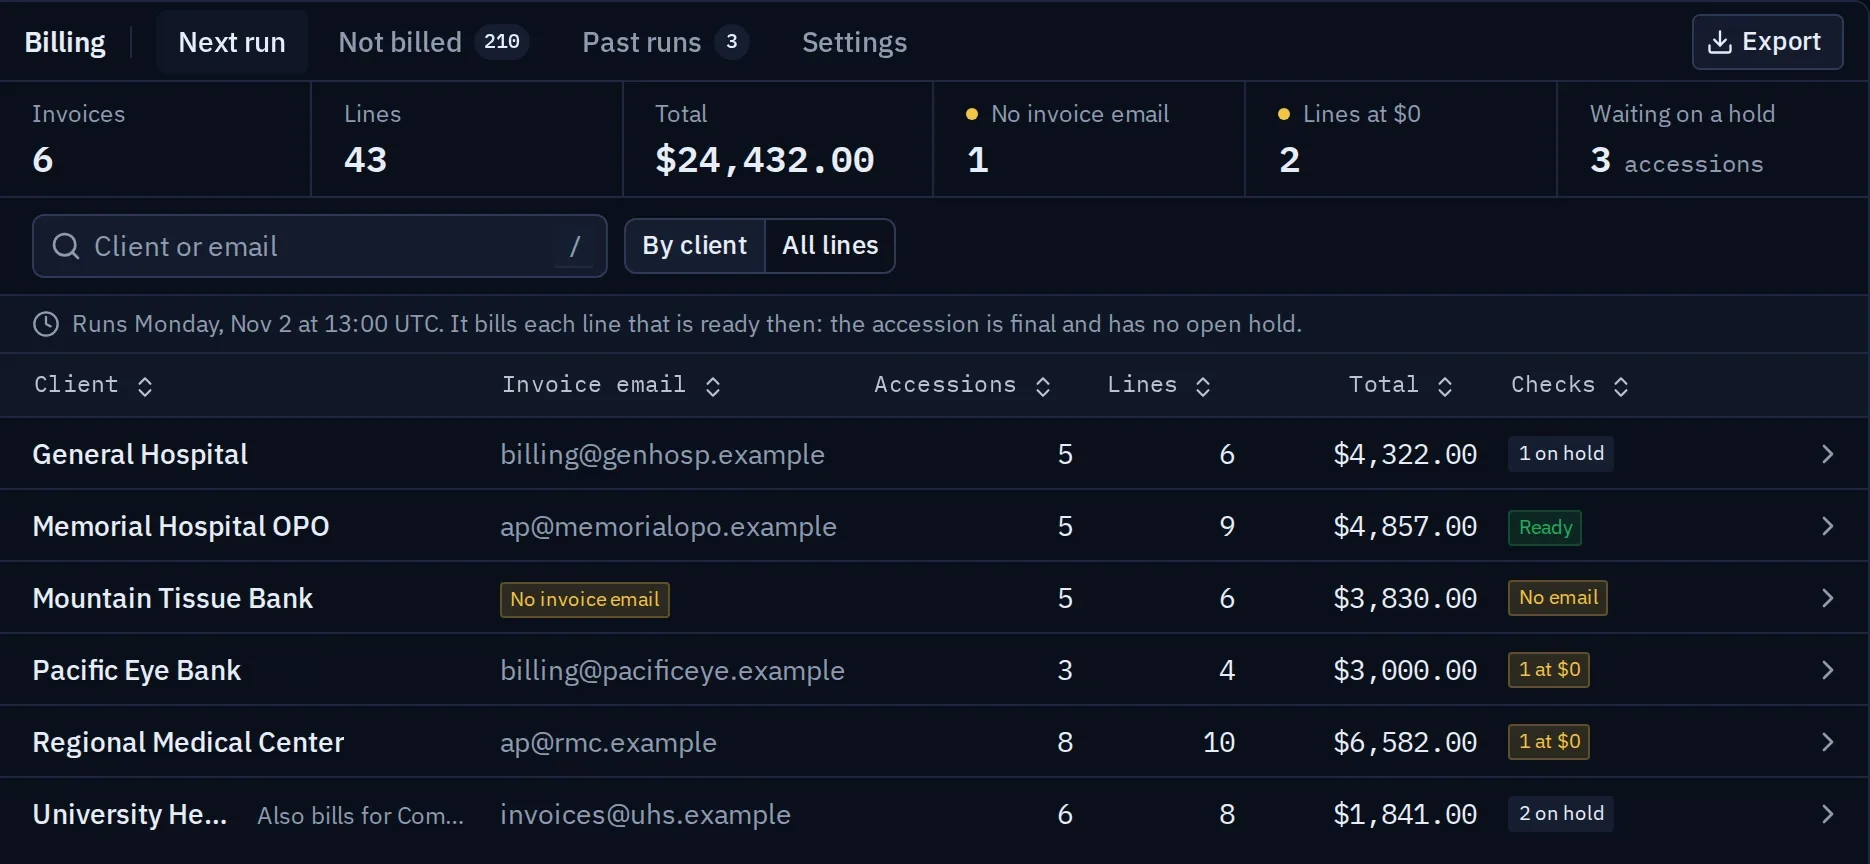The height and width of the screenshot is (864, 1870).
Task: Select billing@genhosp.example email
Action: pyautogui.click(x=662, y=455)
